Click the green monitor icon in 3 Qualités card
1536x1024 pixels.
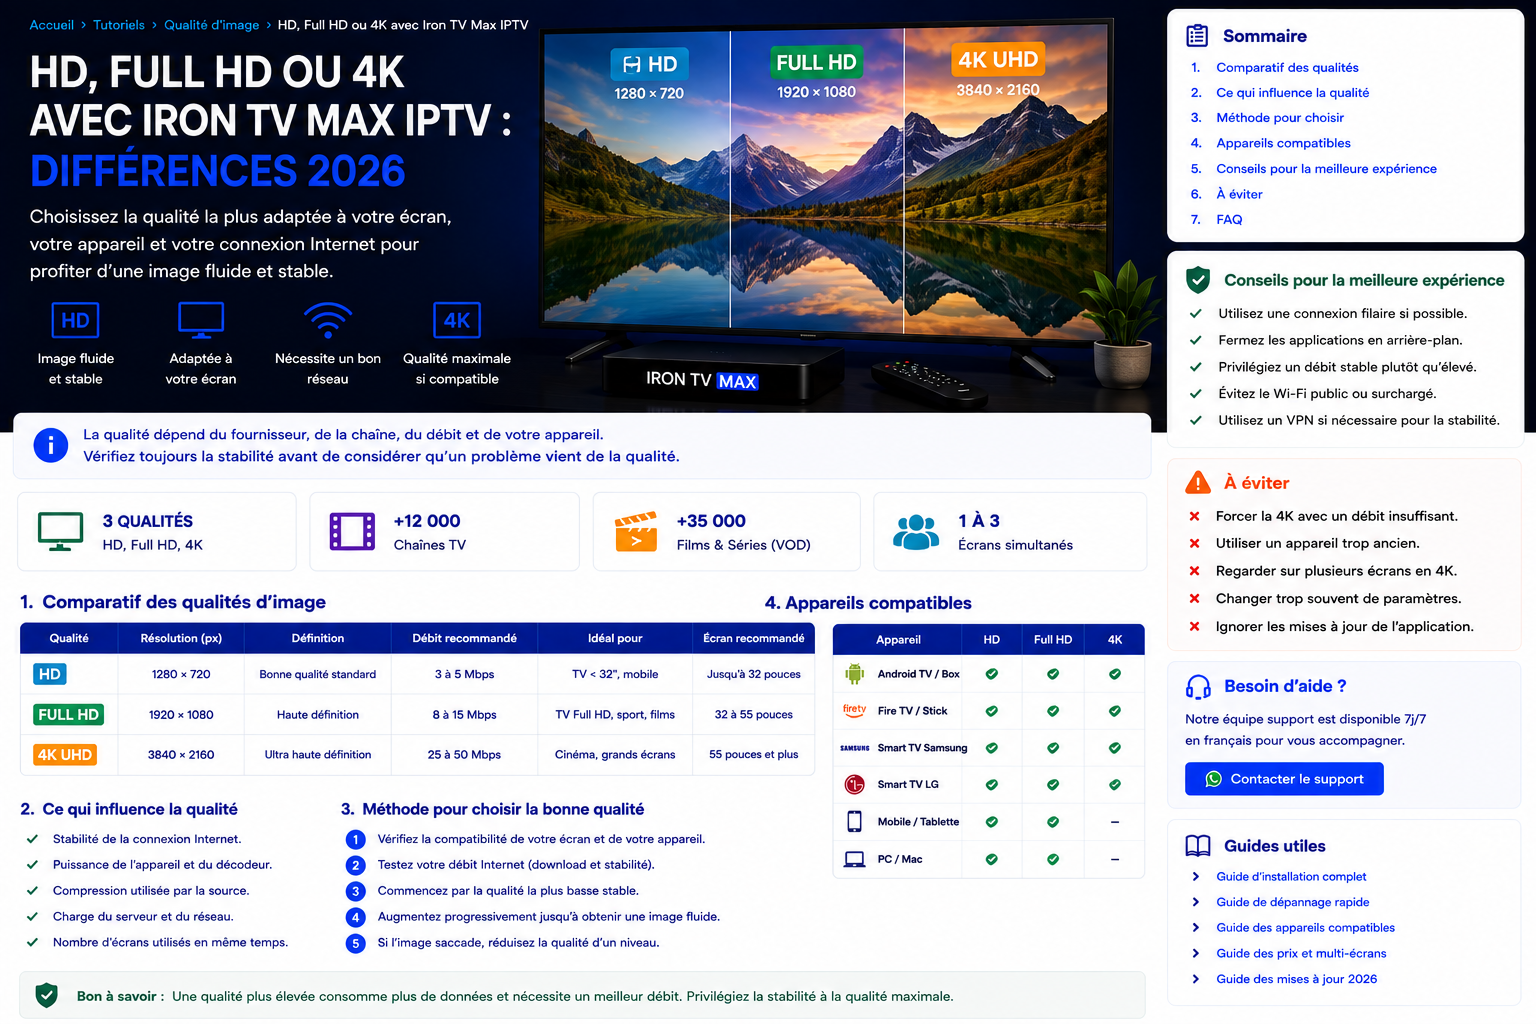60,531
